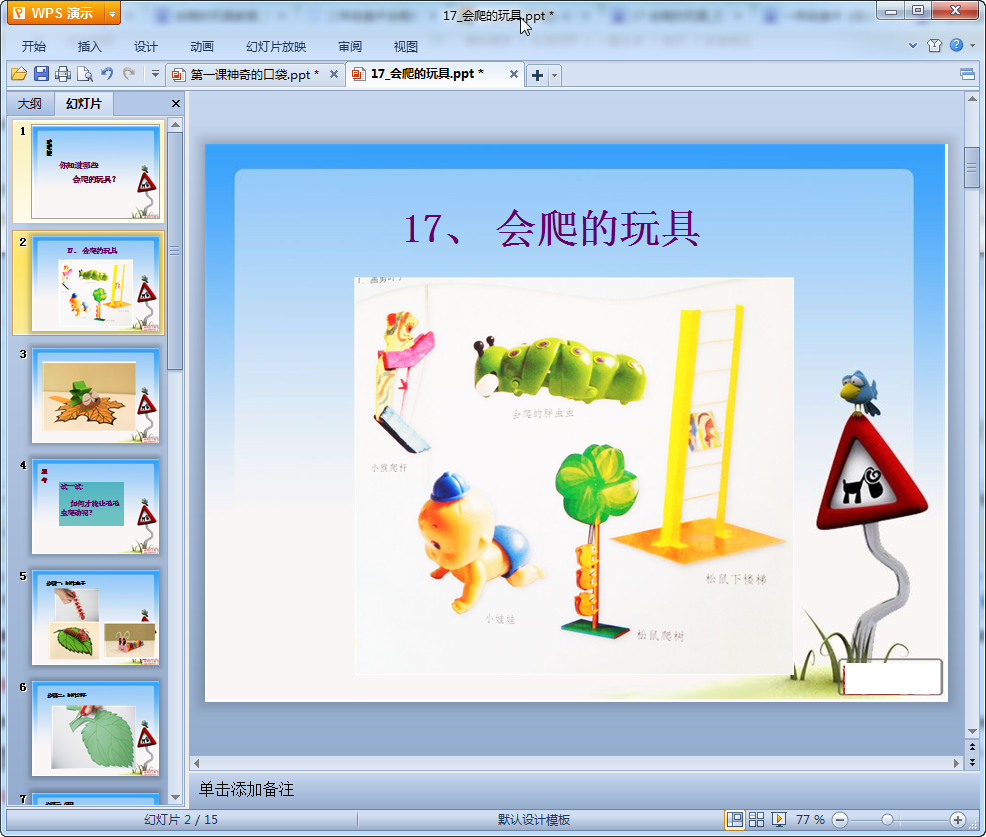
Task: Open the skin shirt icon
Action: coord(934,45)
